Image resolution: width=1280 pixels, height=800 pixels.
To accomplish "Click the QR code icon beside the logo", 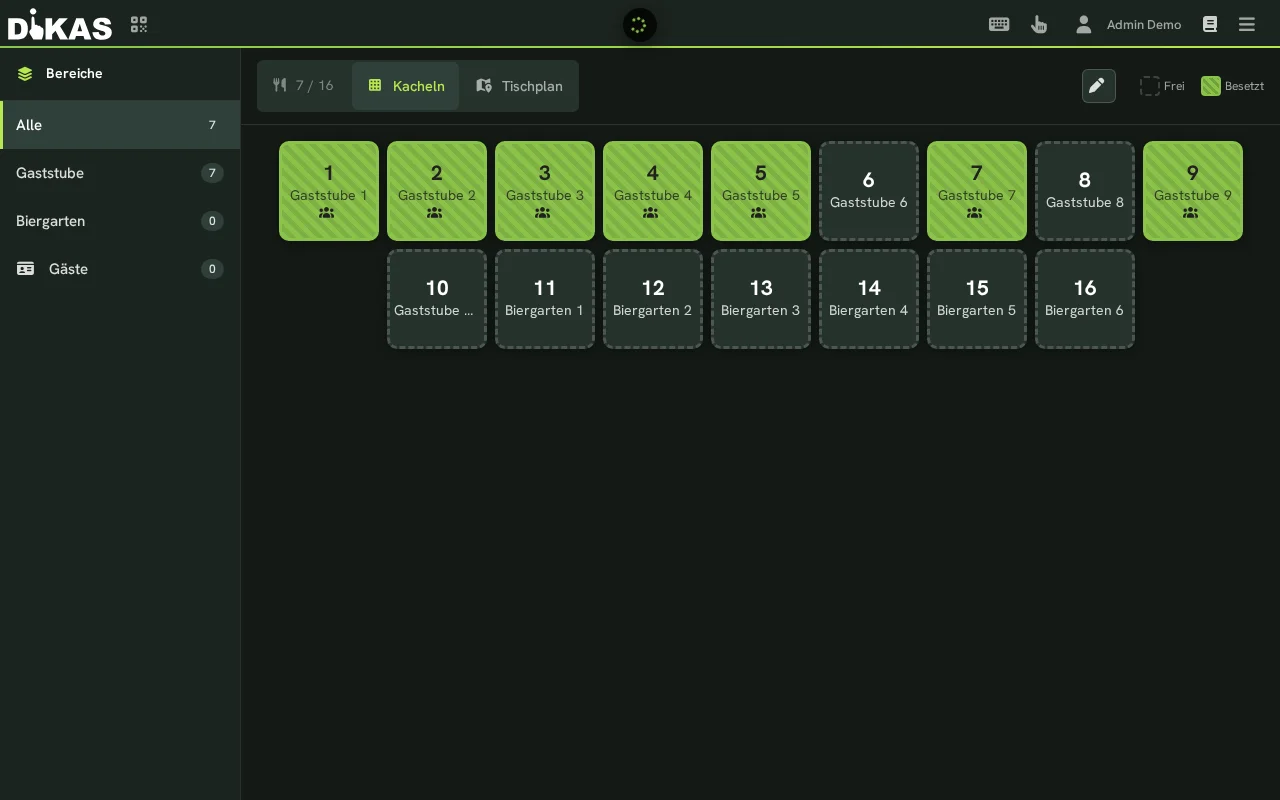I will [139, 25].
